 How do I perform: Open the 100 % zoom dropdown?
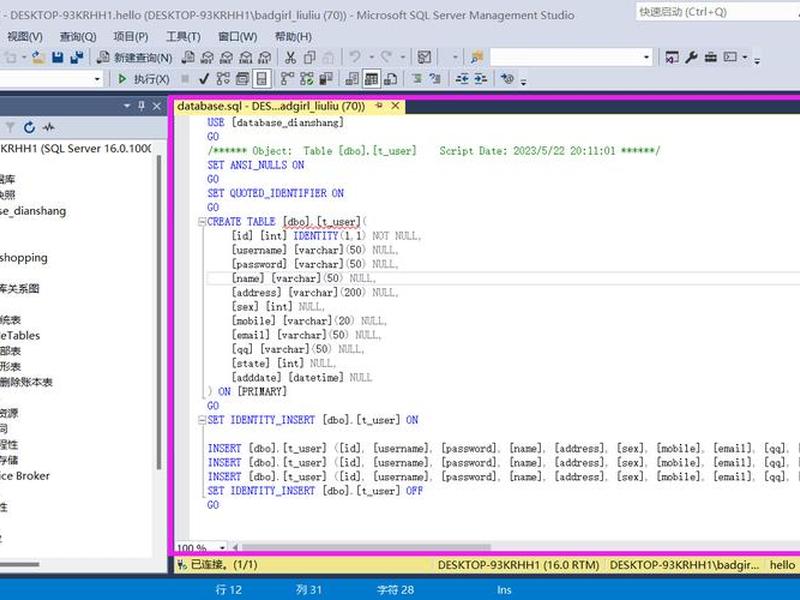click(x=222, y=547)
